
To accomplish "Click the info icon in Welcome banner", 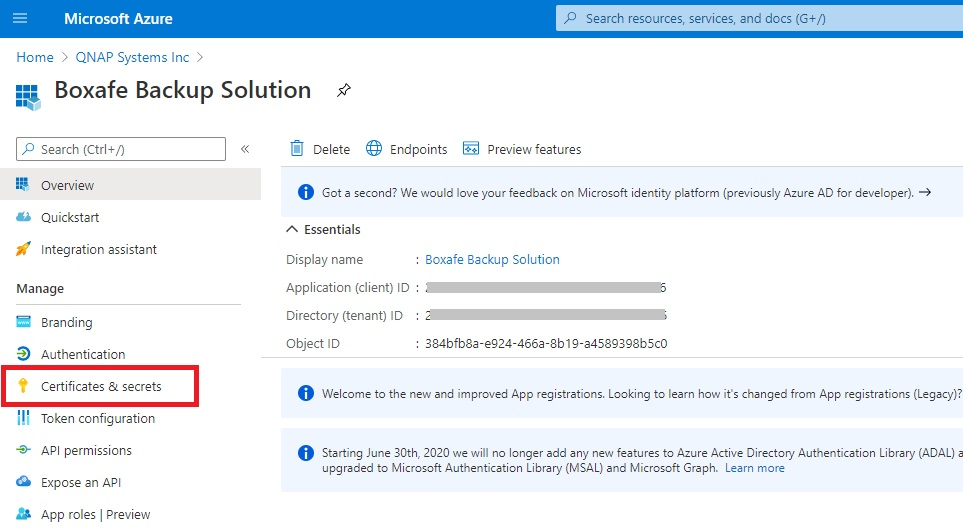I will coord(305,393).
